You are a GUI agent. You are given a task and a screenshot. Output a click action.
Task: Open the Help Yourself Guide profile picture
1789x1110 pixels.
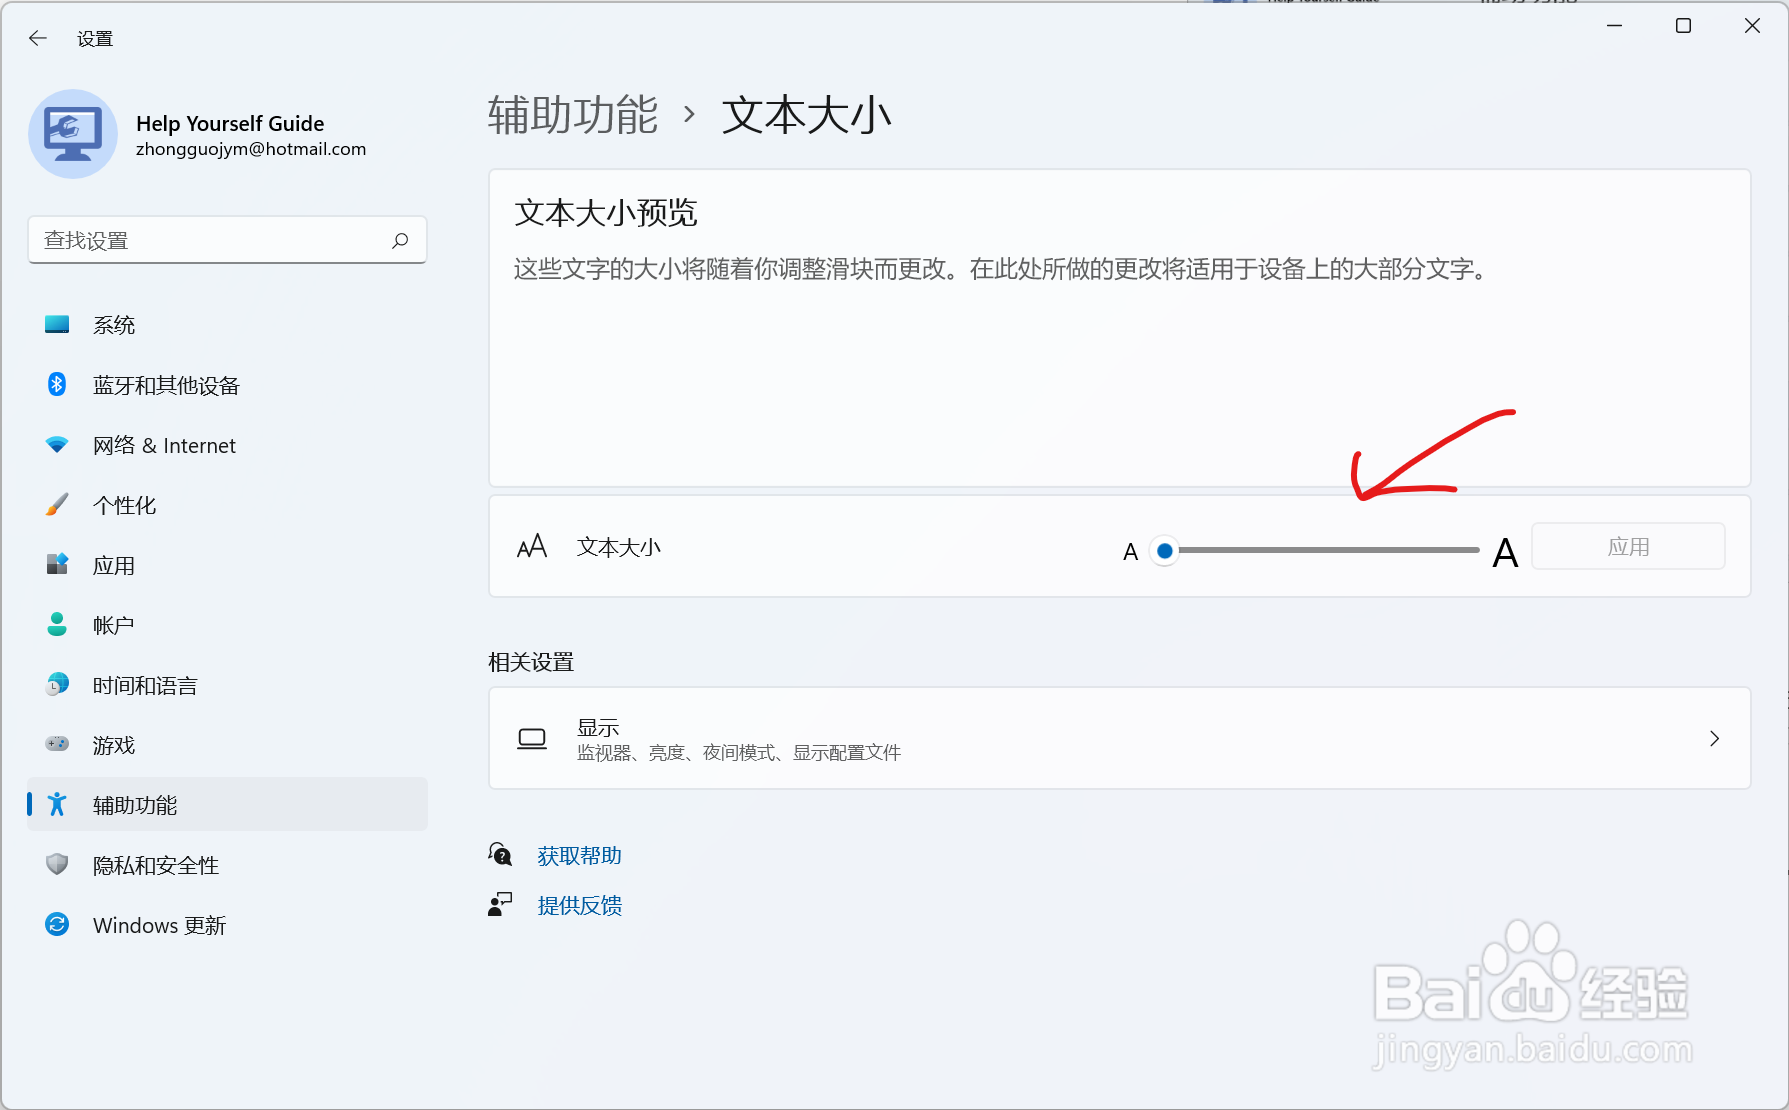coord(73,134)
